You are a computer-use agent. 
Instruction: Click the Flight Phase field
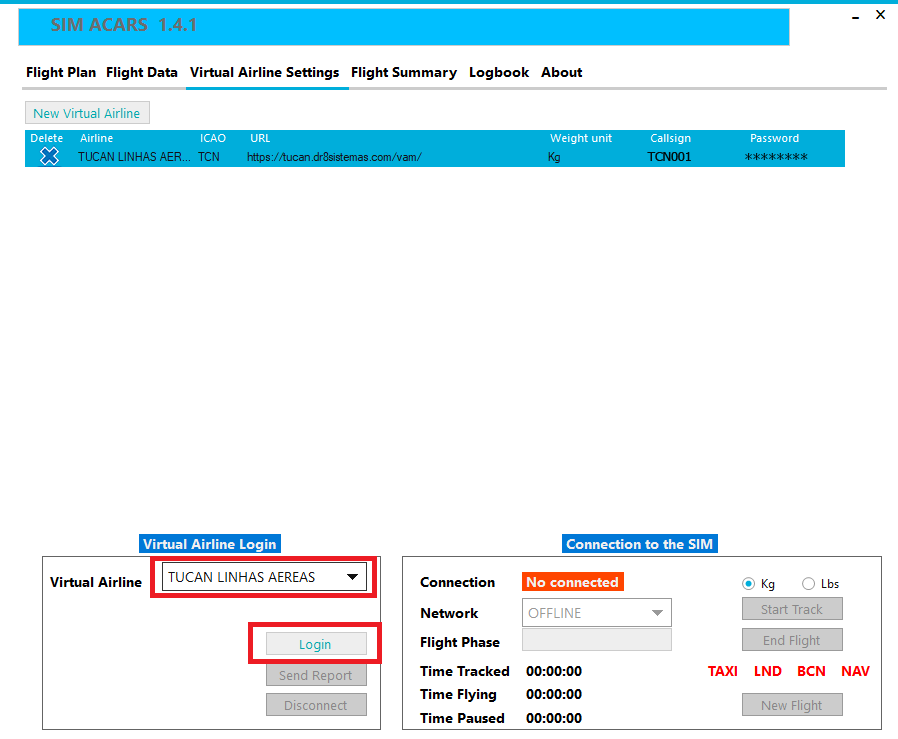tap(596, 641)
